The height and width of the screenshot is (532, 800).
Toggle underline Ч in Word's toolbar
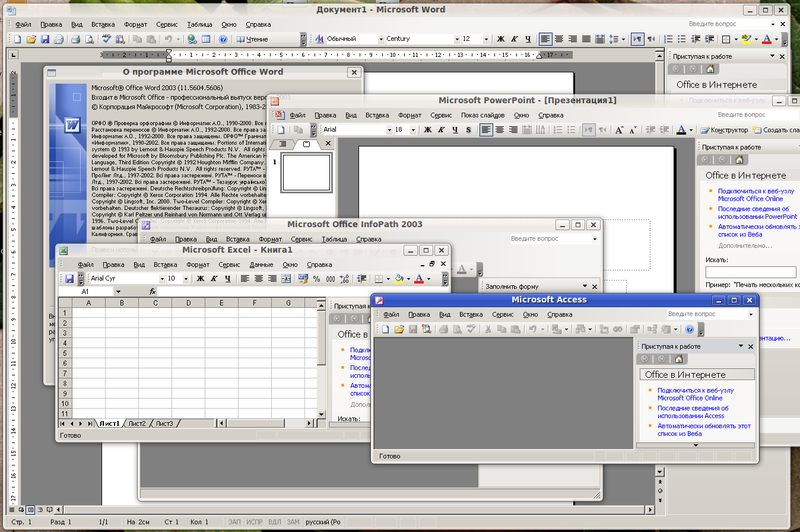pyautogui.click(x=527, y=38)
